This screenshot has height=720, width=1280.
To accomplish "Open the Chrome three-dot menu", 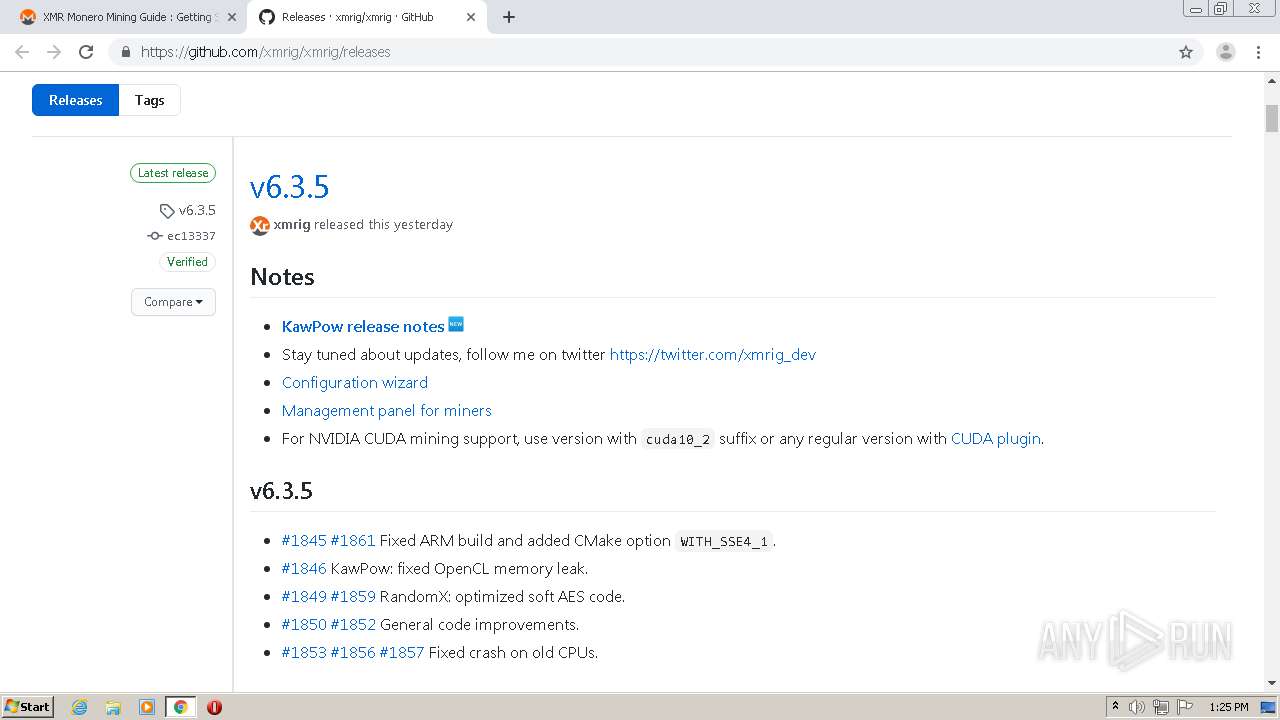I will (1259, 52).
